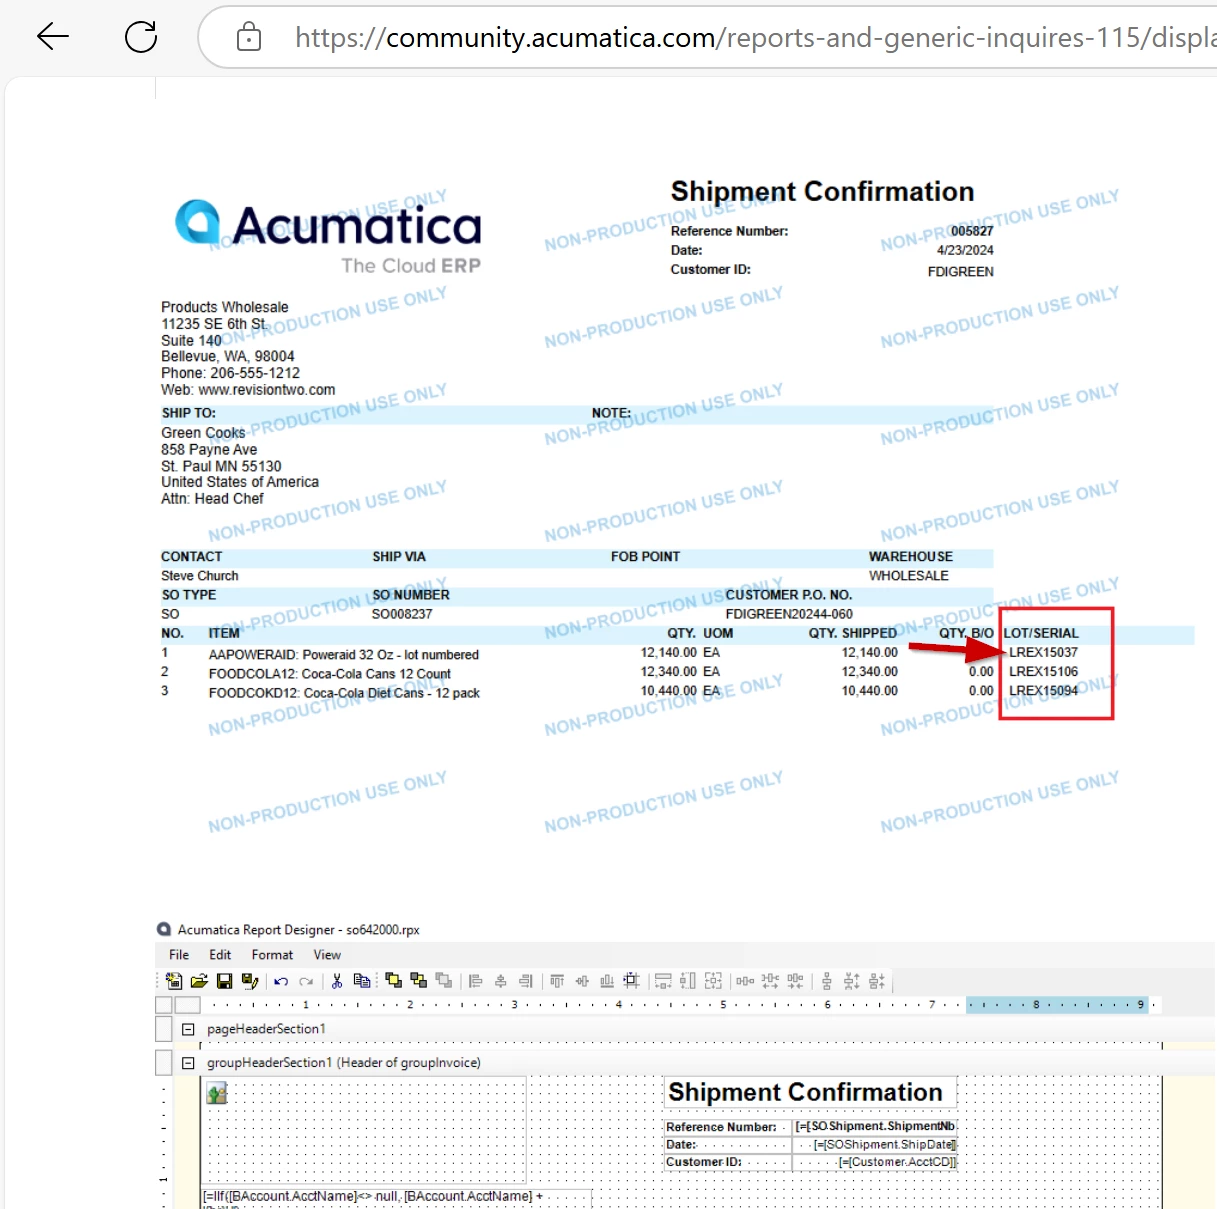Open the View menu in Report Designer
Viewport: 1217px width, 1209px height.
[327, 955]
